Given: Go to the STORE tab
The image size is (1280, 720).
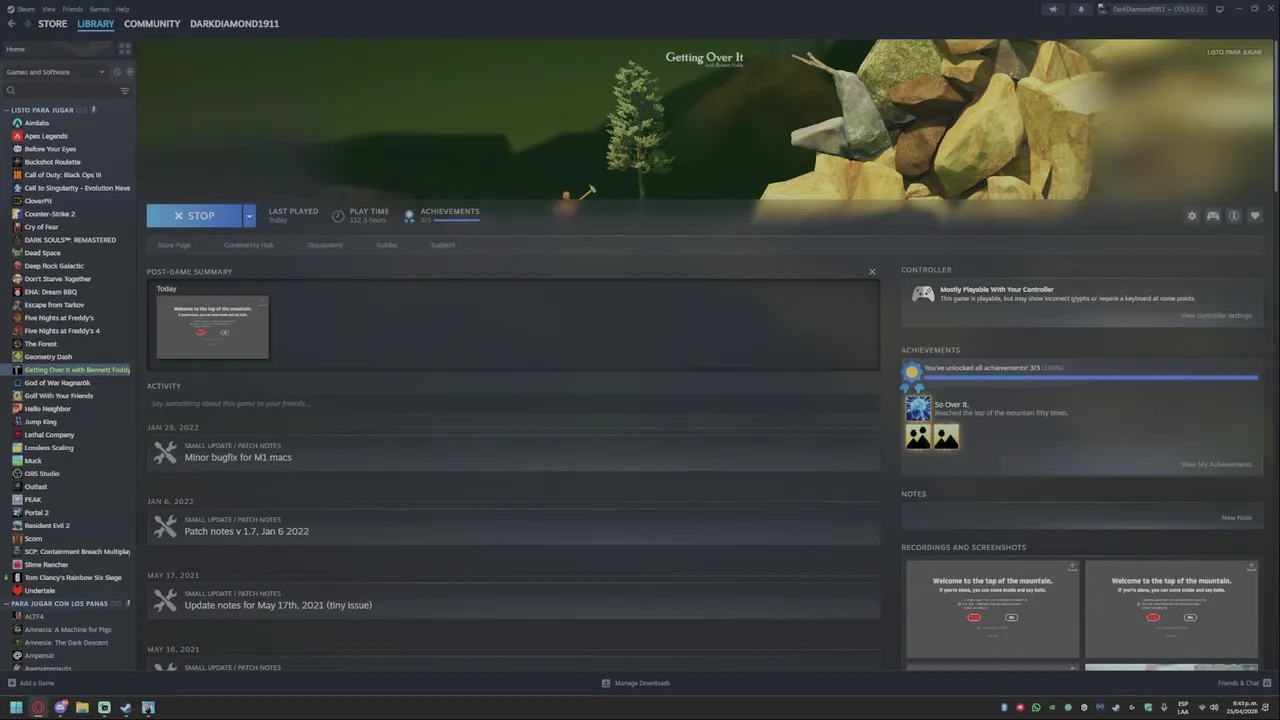Looking at the screenshot, I should 53,23.
